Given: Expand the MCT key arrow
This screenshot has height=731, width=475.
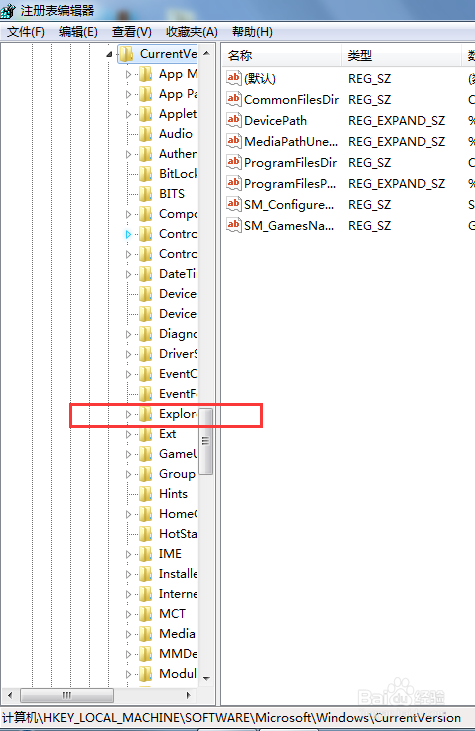Looking at the screenshot, I should [128, 614].
